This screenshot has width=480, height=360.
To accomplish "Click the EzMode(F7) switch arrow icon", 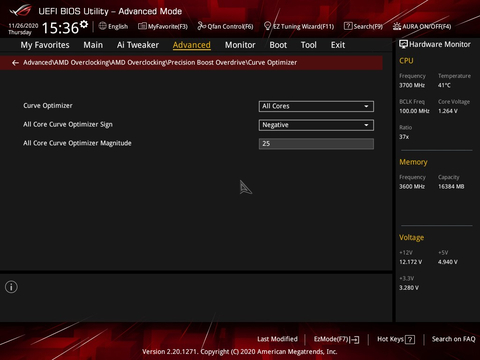I will [354, 339].
